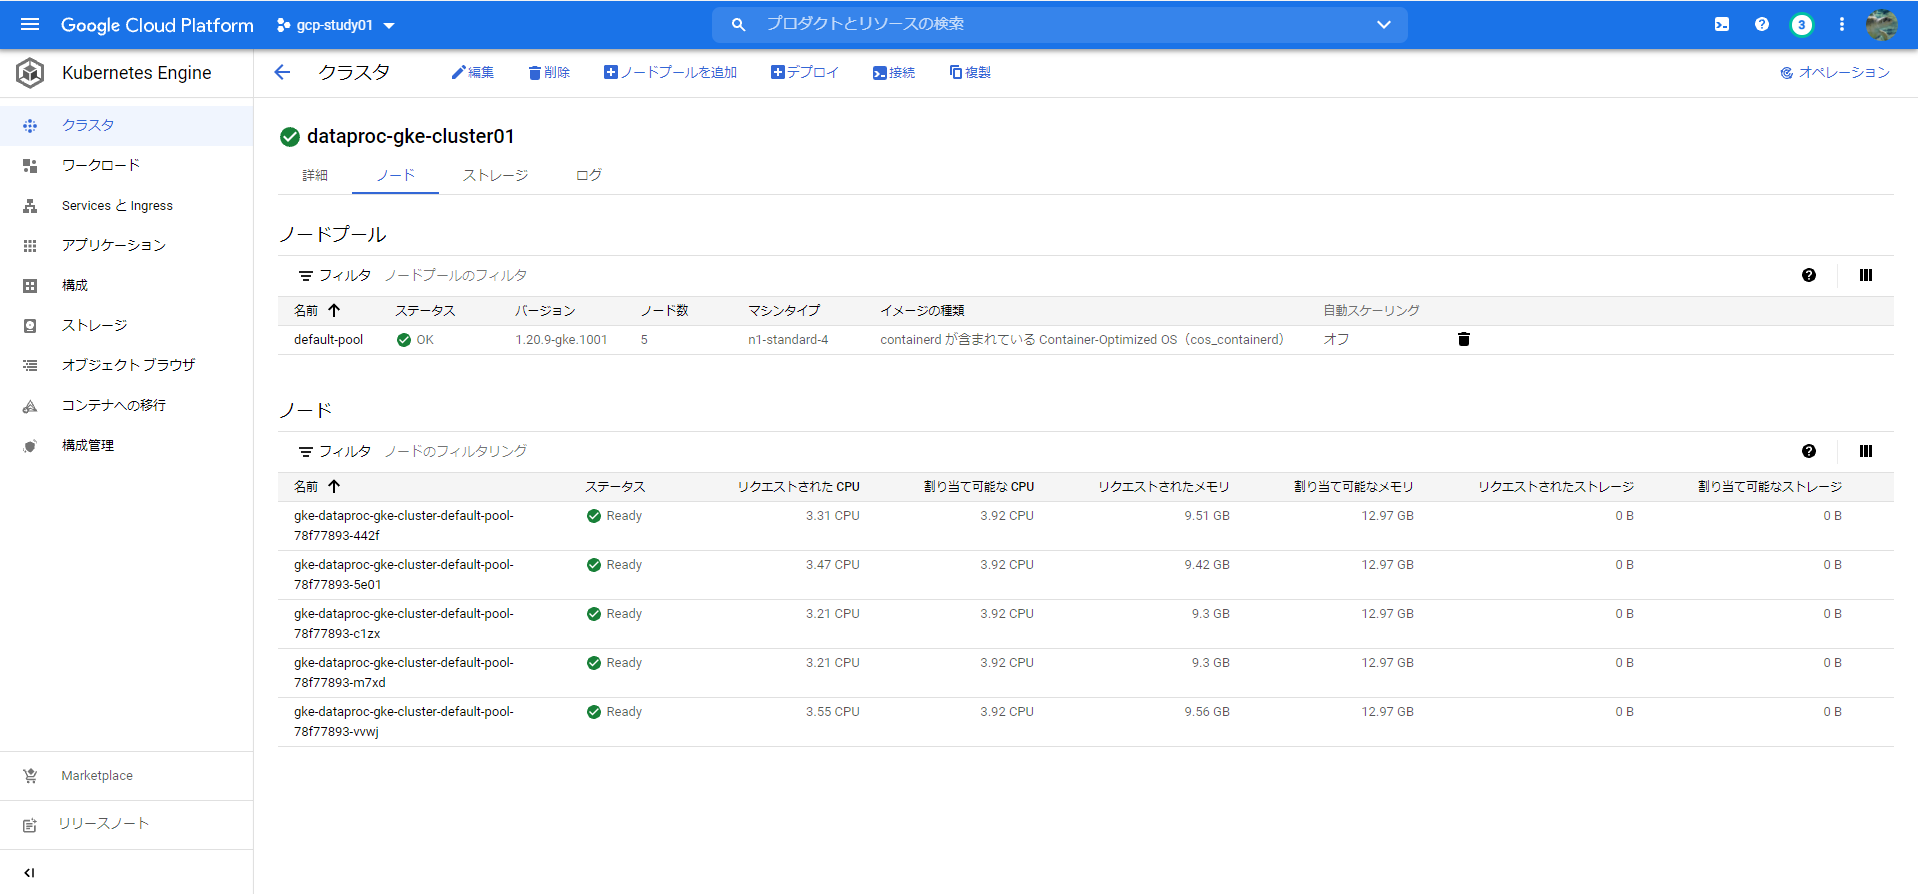Open node ending in 78f77893-m7xd
Image resolution: width=1918 pixels, height=894 pixels.
(403, 673)
